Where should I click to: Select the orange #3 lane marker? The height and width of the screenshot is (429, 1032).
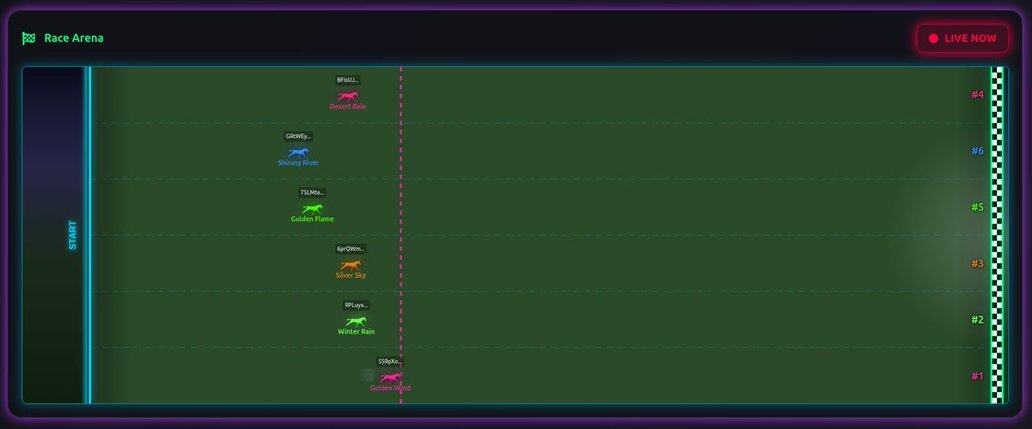click(977, 264)
